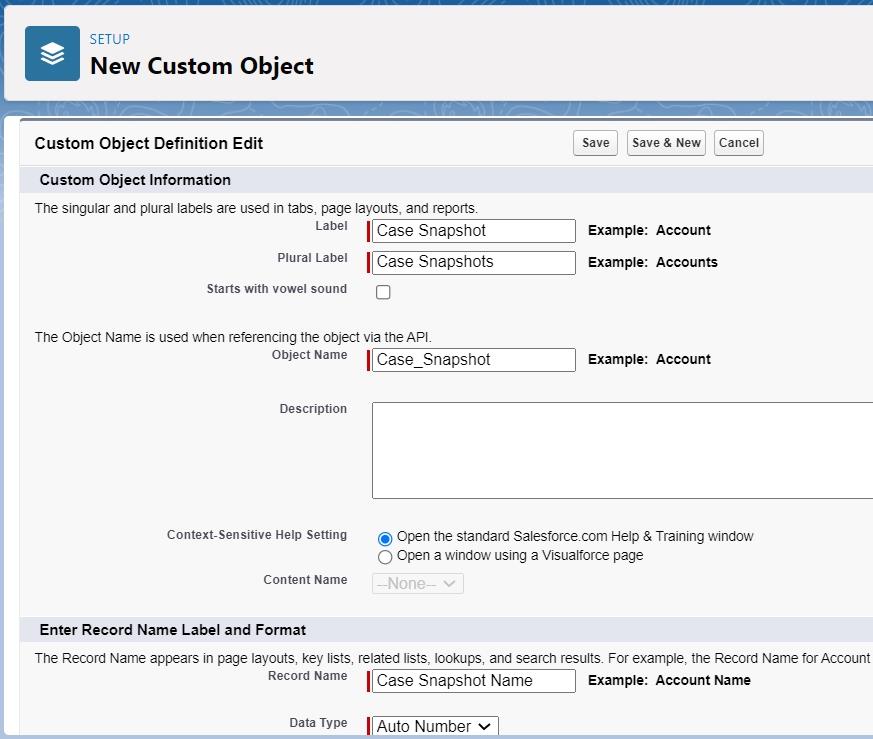
Task: Click into the Object Name field
Action: pyautogui.click(x=474, y=360)
